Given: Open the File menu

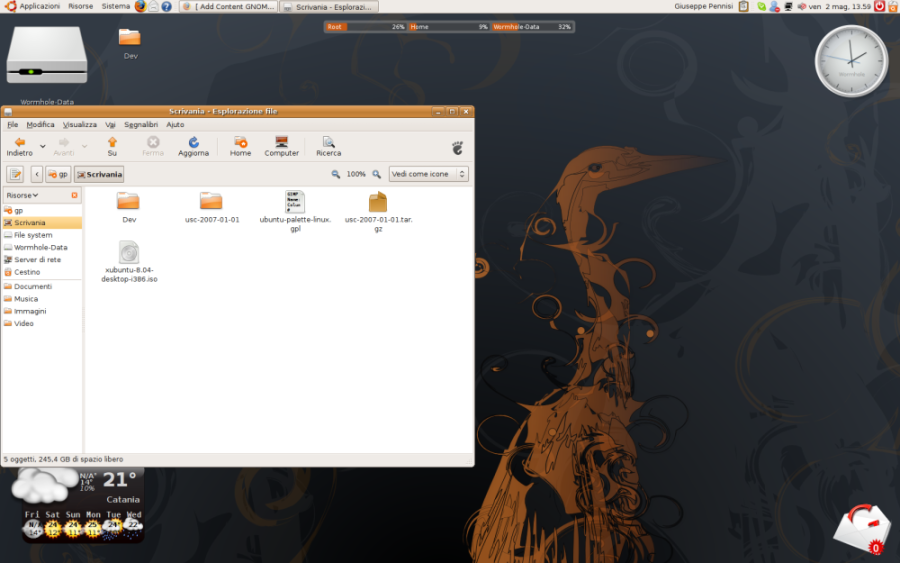Looking at the screenshot, I should 13,125.
